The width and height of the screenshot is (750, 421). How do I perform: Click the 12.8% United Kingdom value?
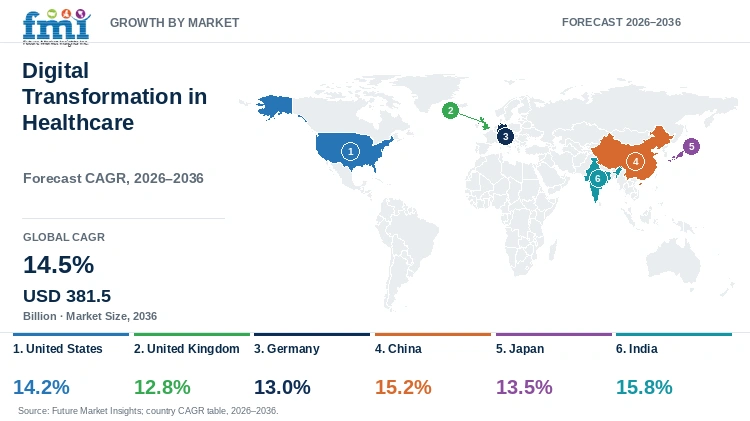click(x=162, y=387)
